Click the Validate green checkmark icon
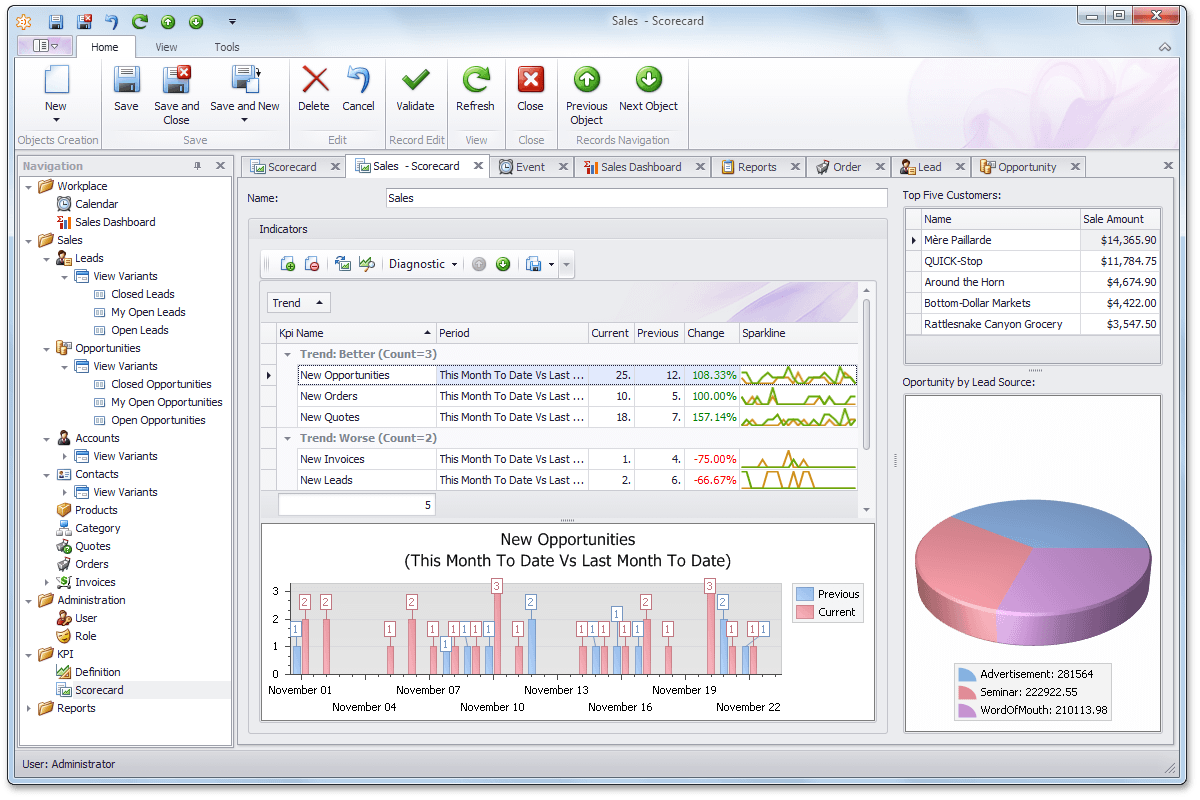The image size is (1200, 800). [415, 81]
